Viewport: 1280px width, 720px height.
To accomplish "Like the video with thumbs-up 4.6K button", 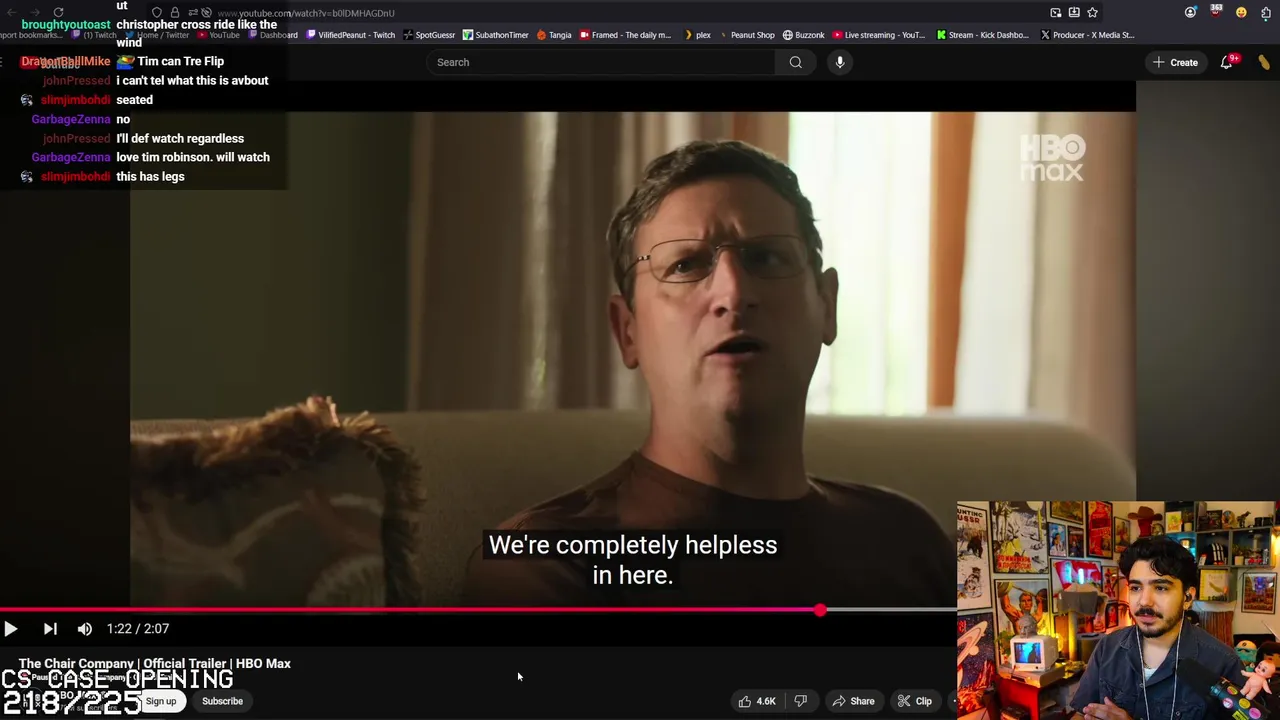I will click(x=757, y=701).
